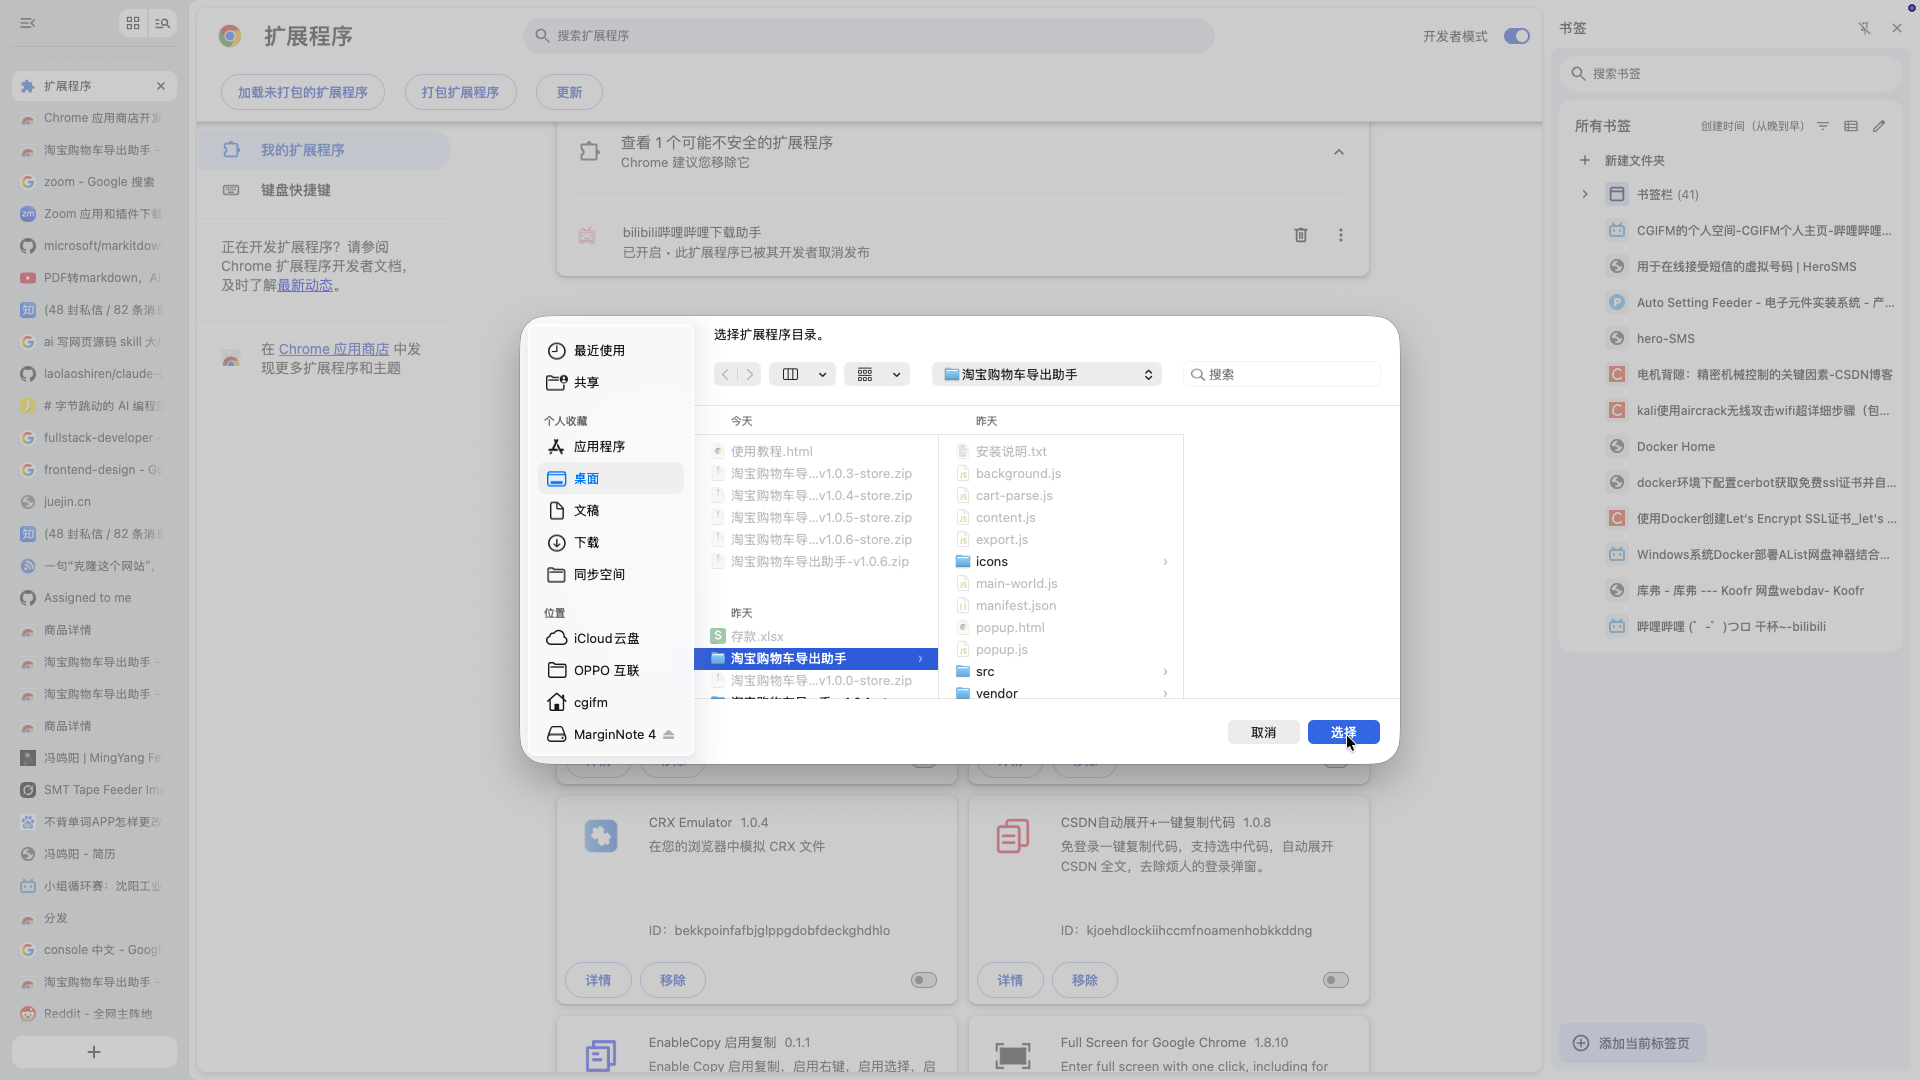The width and height of the screenshot is (1920, 1080).
Task: Open 键盘快捷键 section
Action: point(324,189)
